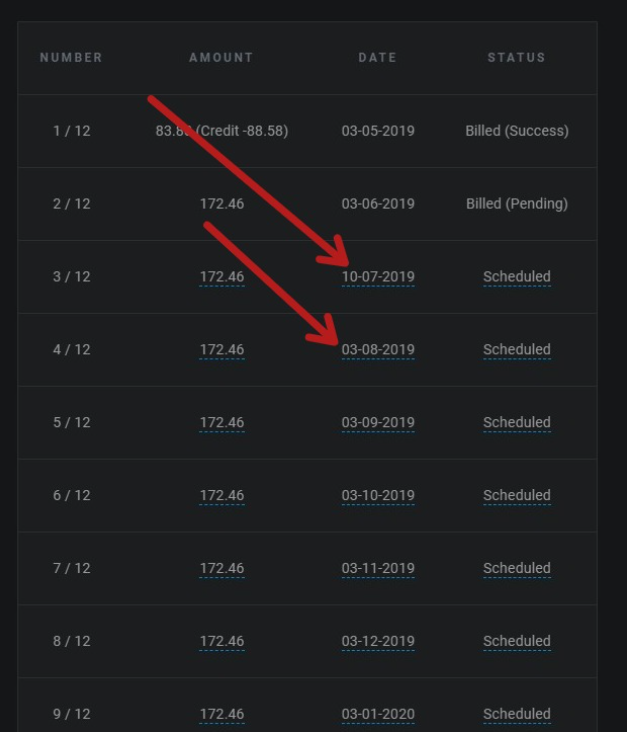Click the 10-07-2019 scheduled date link
The image size is (627, 732).
[378, 277]
